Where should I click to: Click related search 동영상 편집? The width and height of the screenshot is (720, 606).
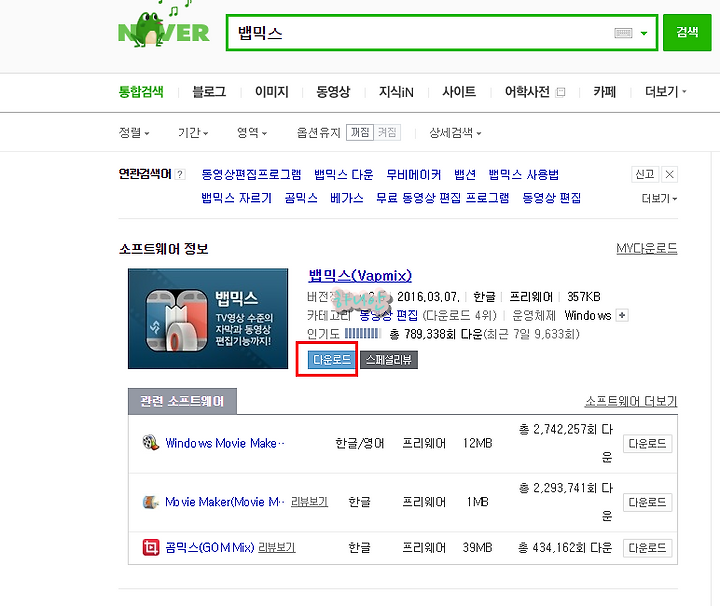tap(551, 198)
